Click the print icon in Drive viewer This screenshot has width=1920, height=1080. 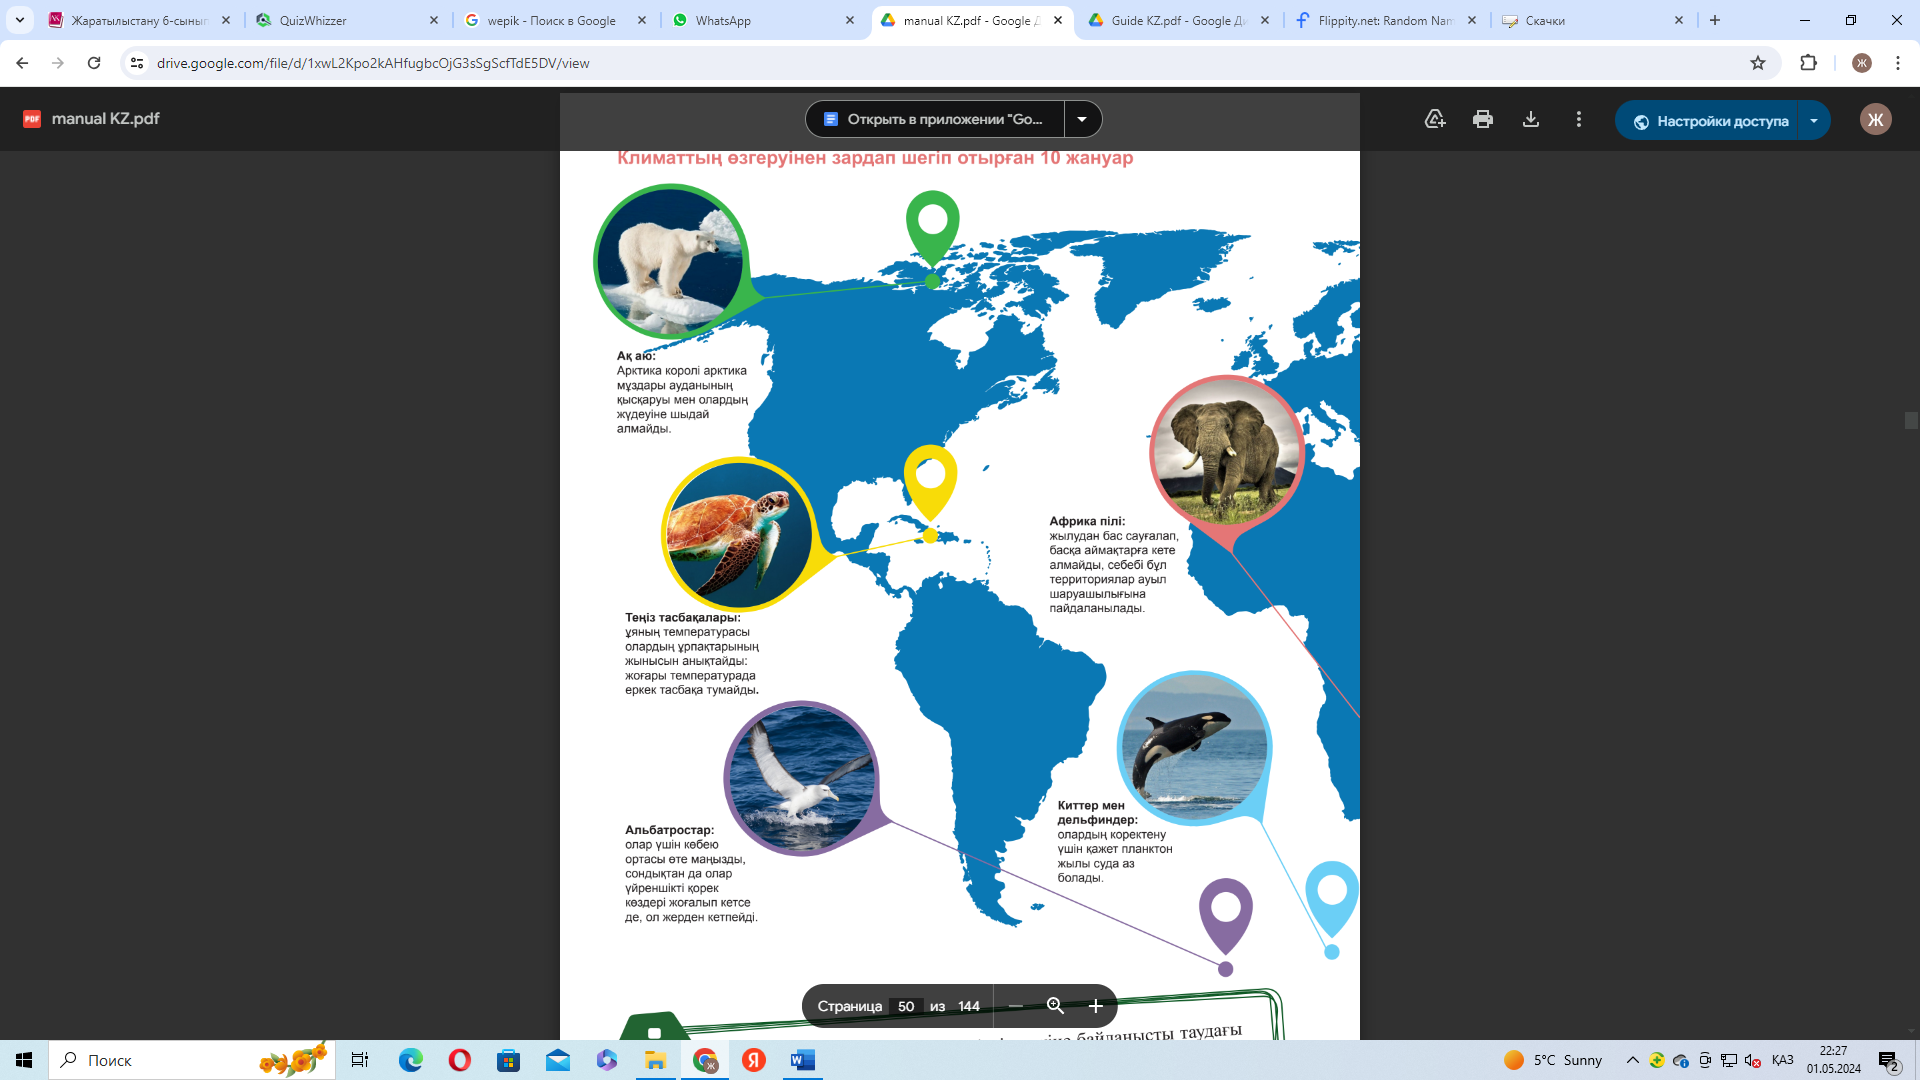(1482, 119)
